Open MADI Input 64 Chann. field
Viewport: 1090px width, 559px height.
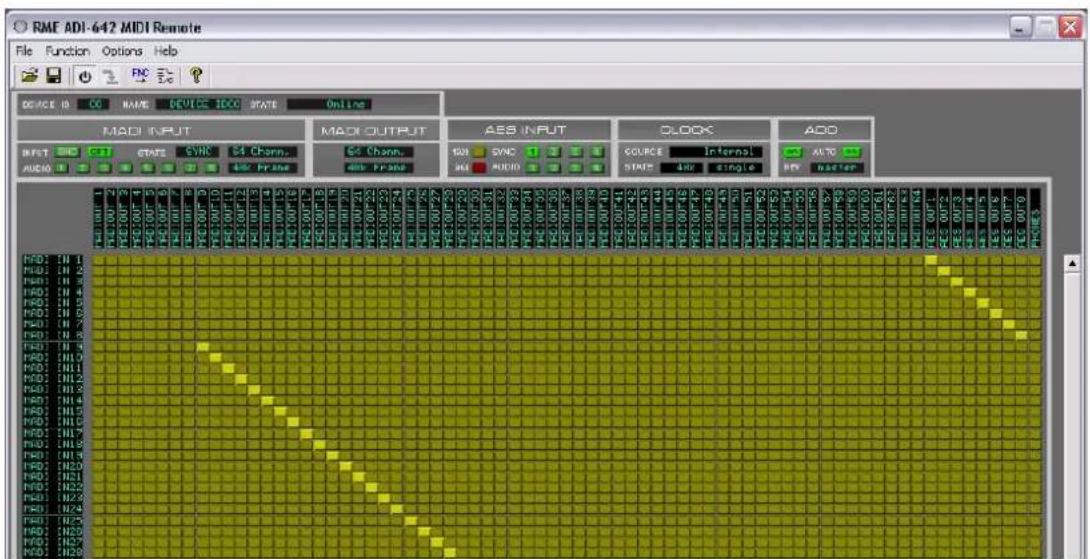263,152
